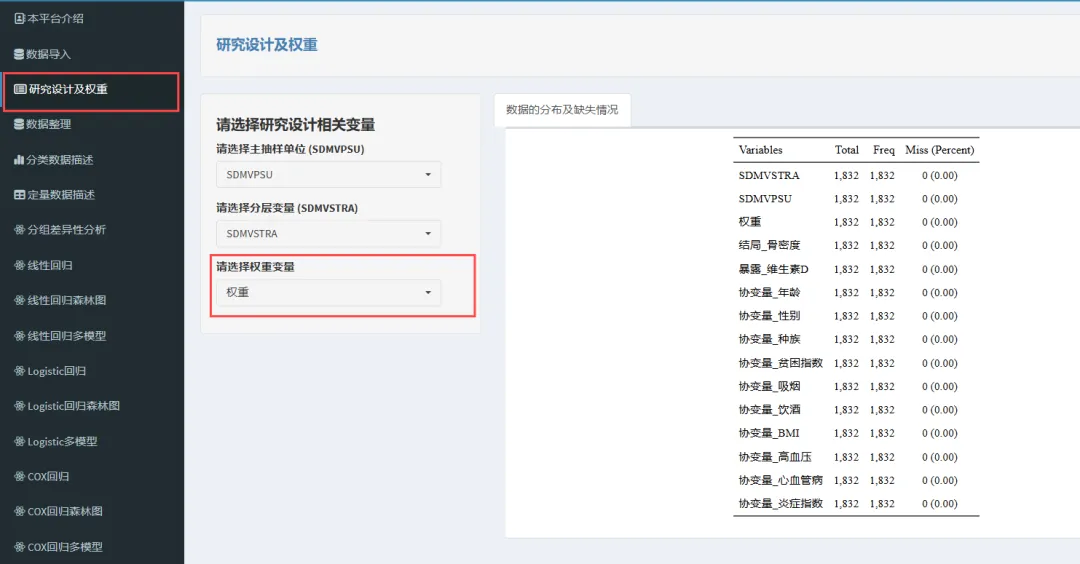Click 协变量_贫困指数 table row
This screenshot has height=564, width=1080.
856,364
